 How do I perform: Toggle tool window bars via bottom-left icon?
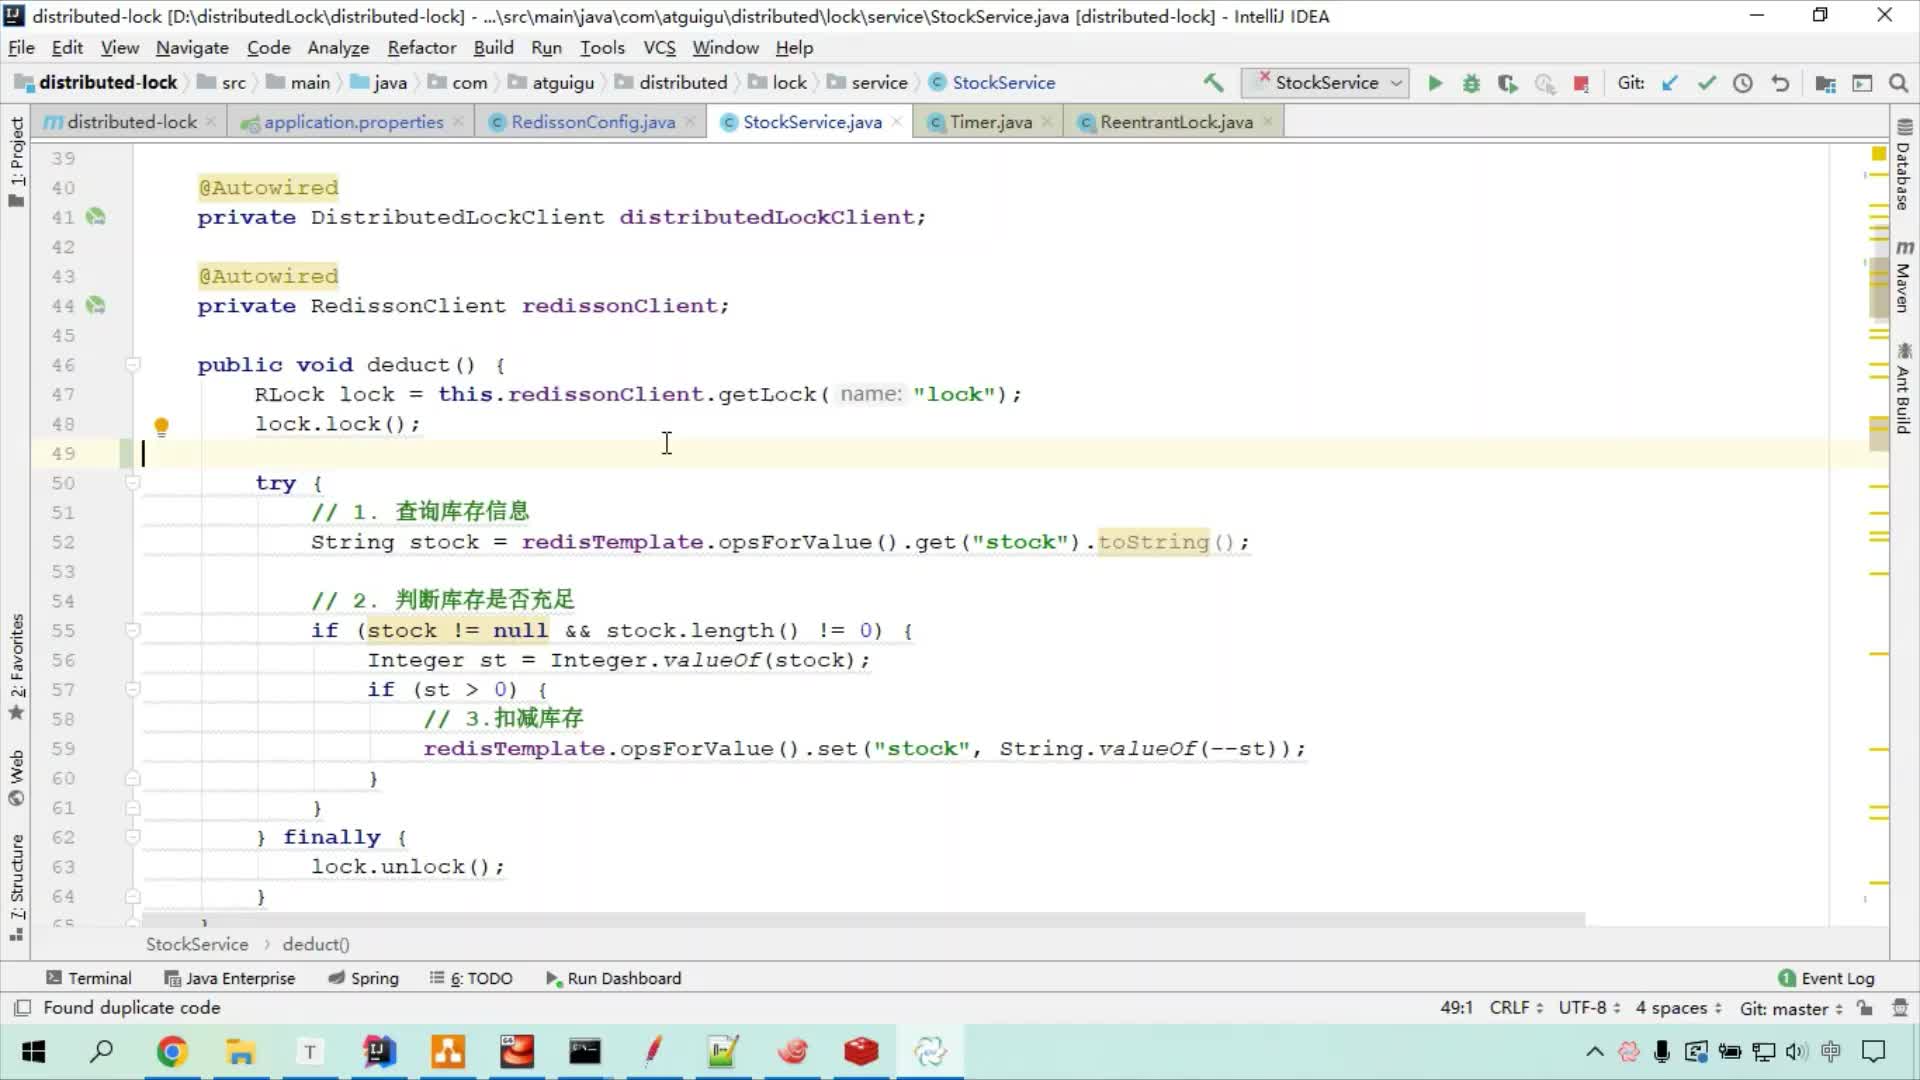click(x=22, y=1008)
